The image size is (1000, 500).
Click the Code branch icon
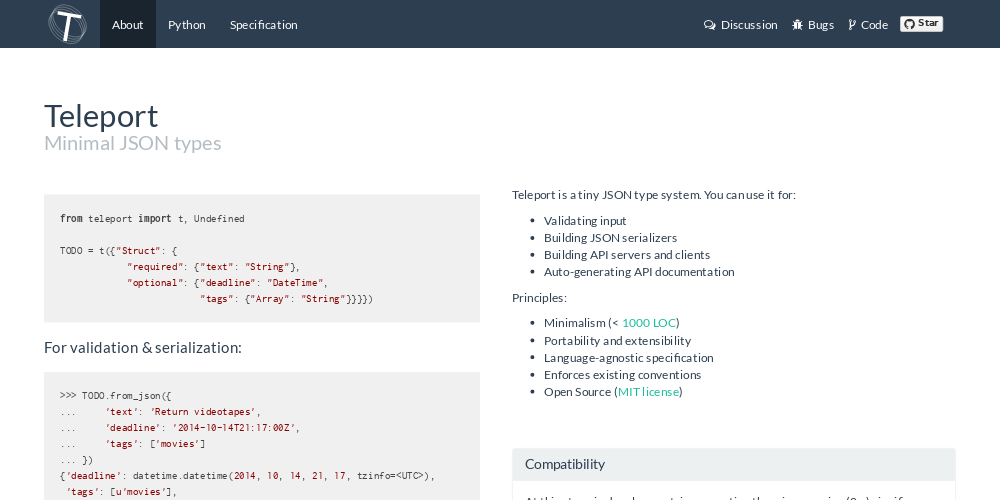pos(852,25)
